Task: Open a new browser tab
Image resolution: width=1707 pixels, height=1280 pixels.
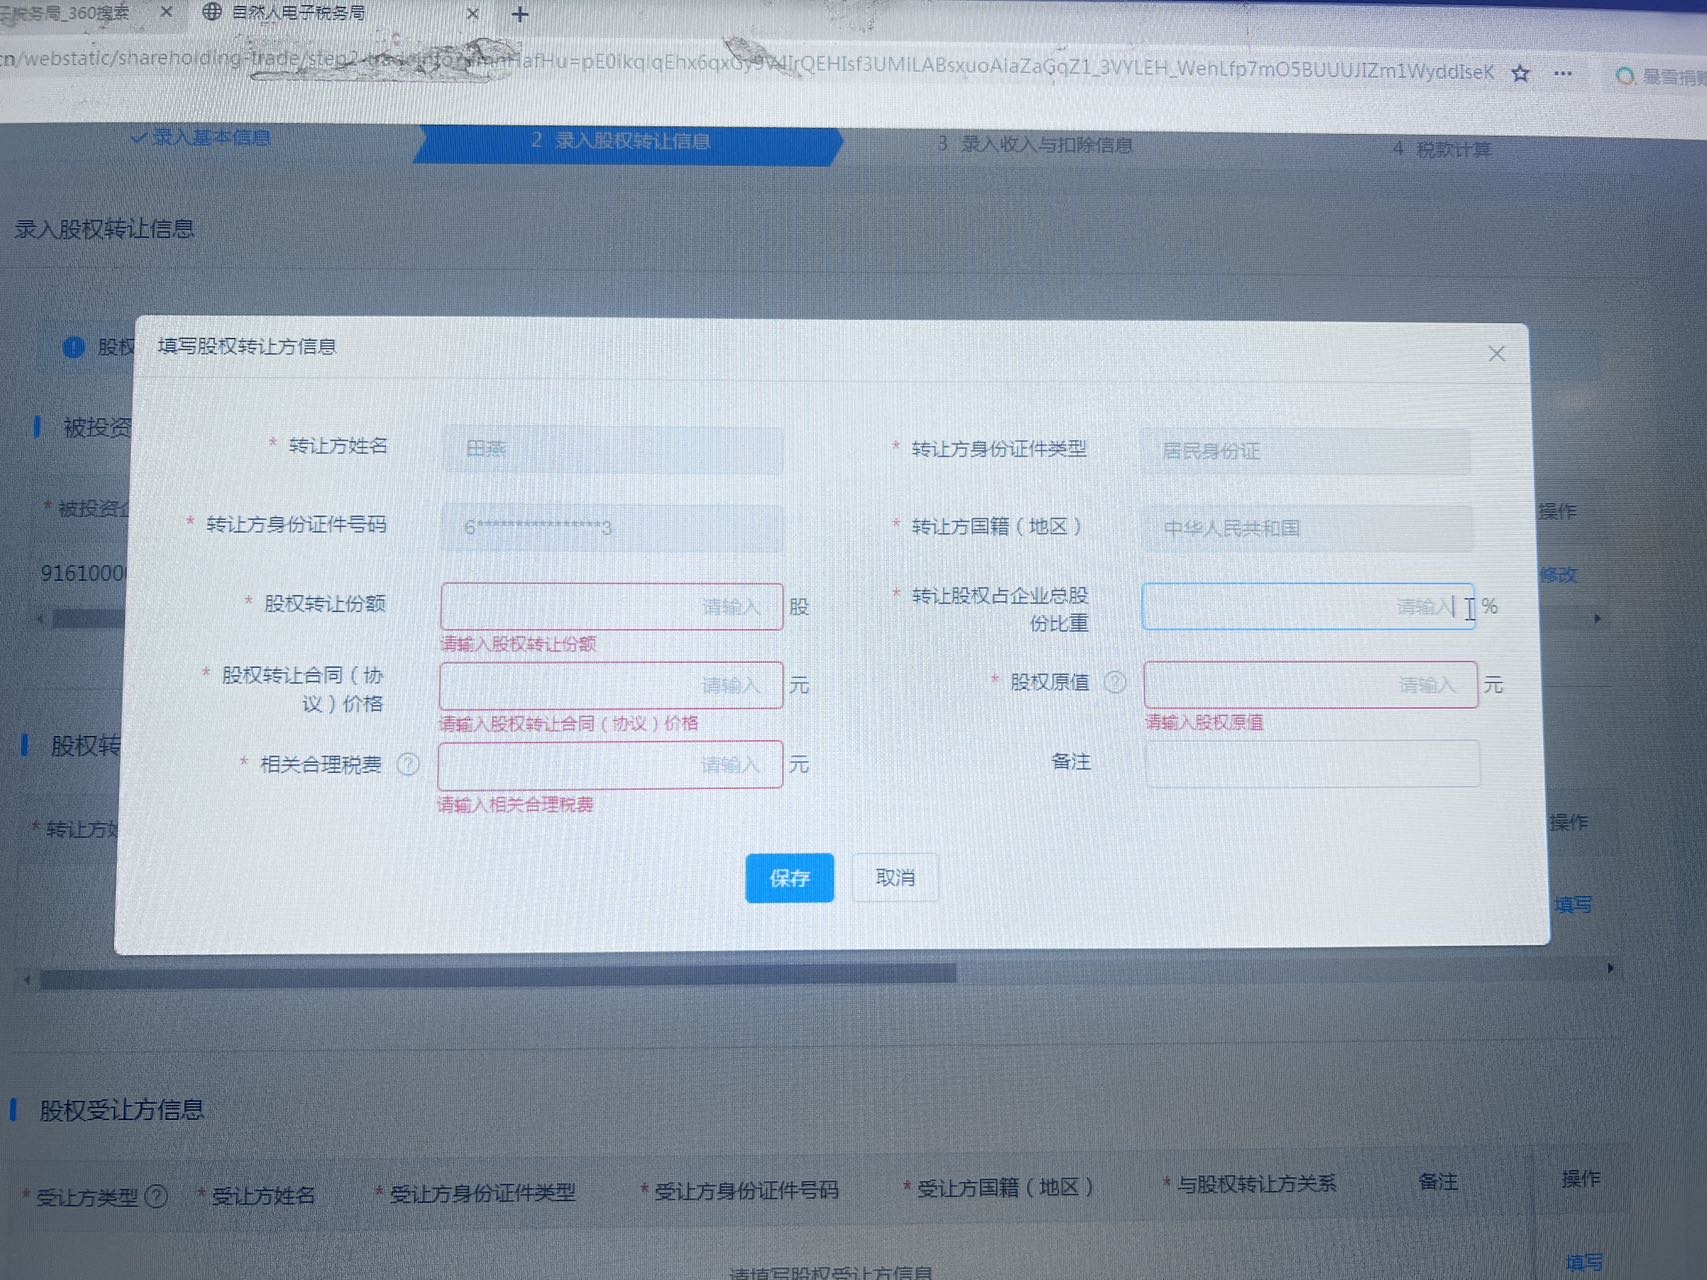Action: pyautogui.click(x=520, y=14)
